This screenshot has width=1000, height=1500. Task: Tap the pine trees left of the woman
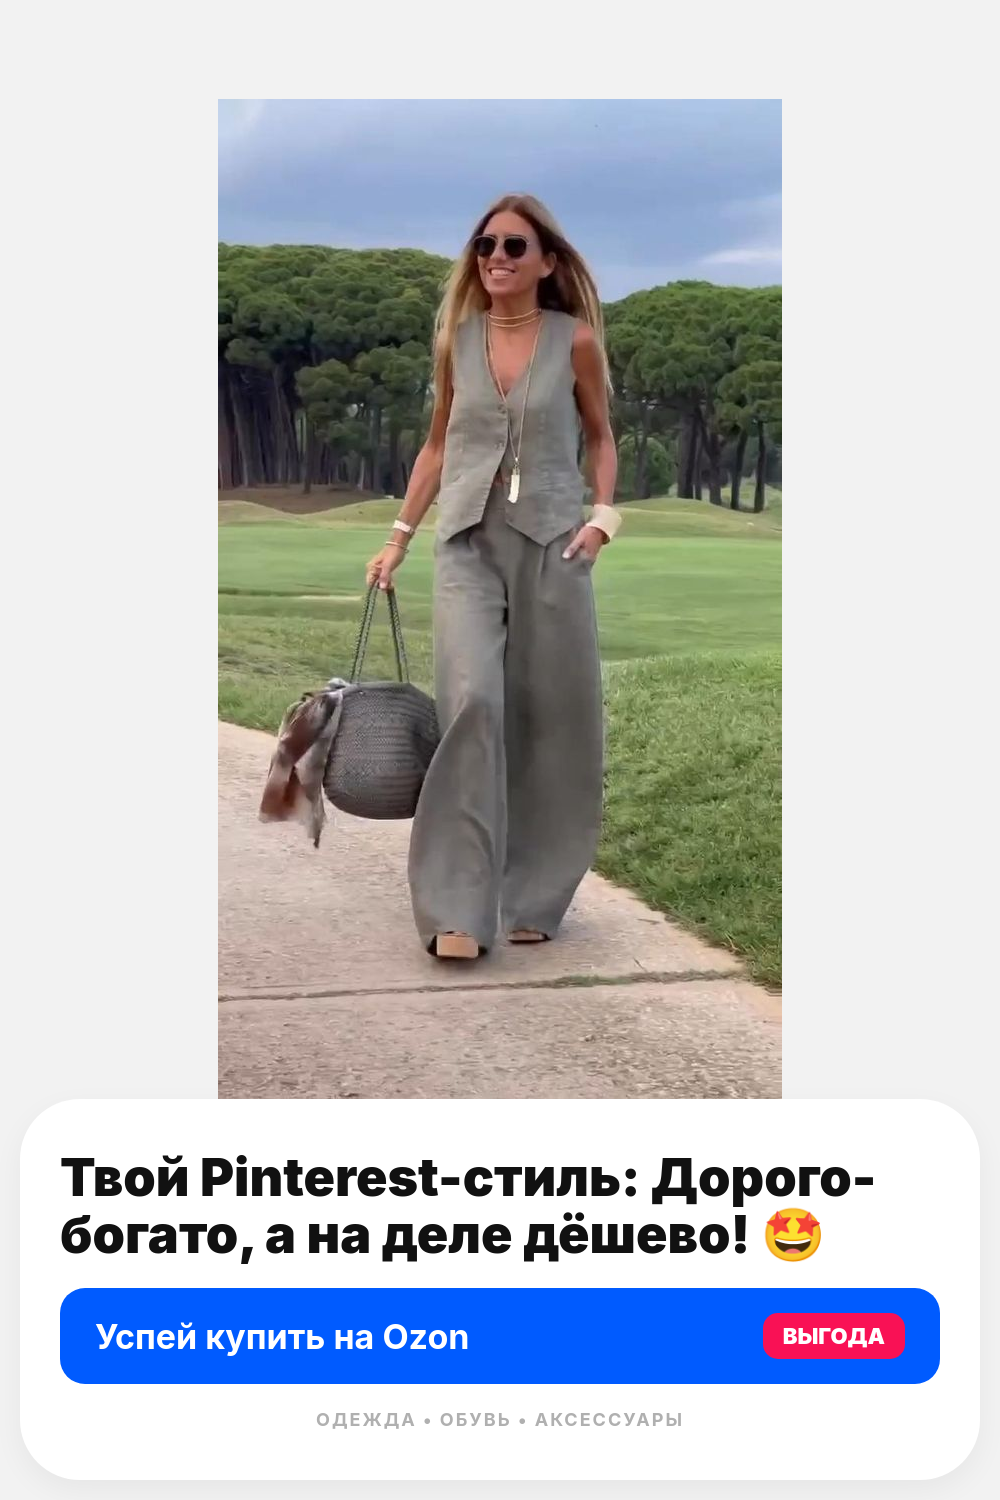(x=325, y=370)
